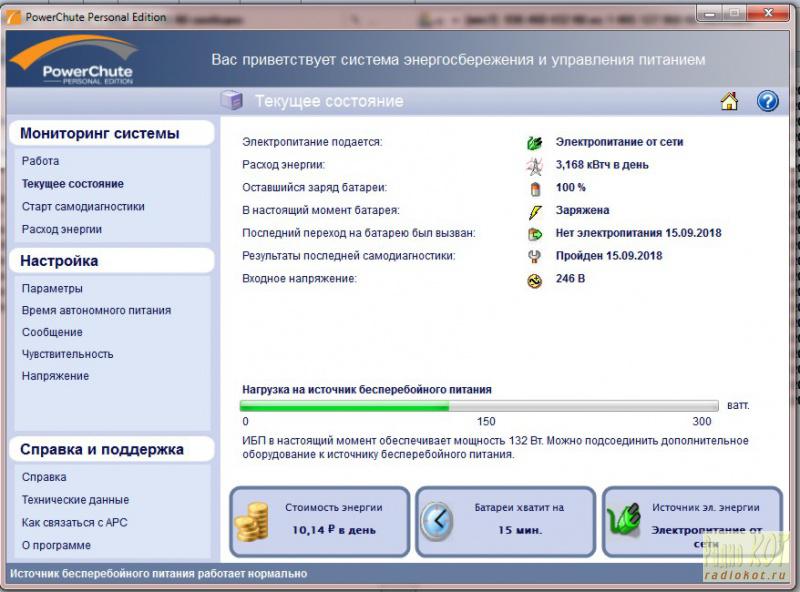Click the Батареи хватит на 15 мин. card
Viewport: 800px width, 592px height.
tap(506, 522)
